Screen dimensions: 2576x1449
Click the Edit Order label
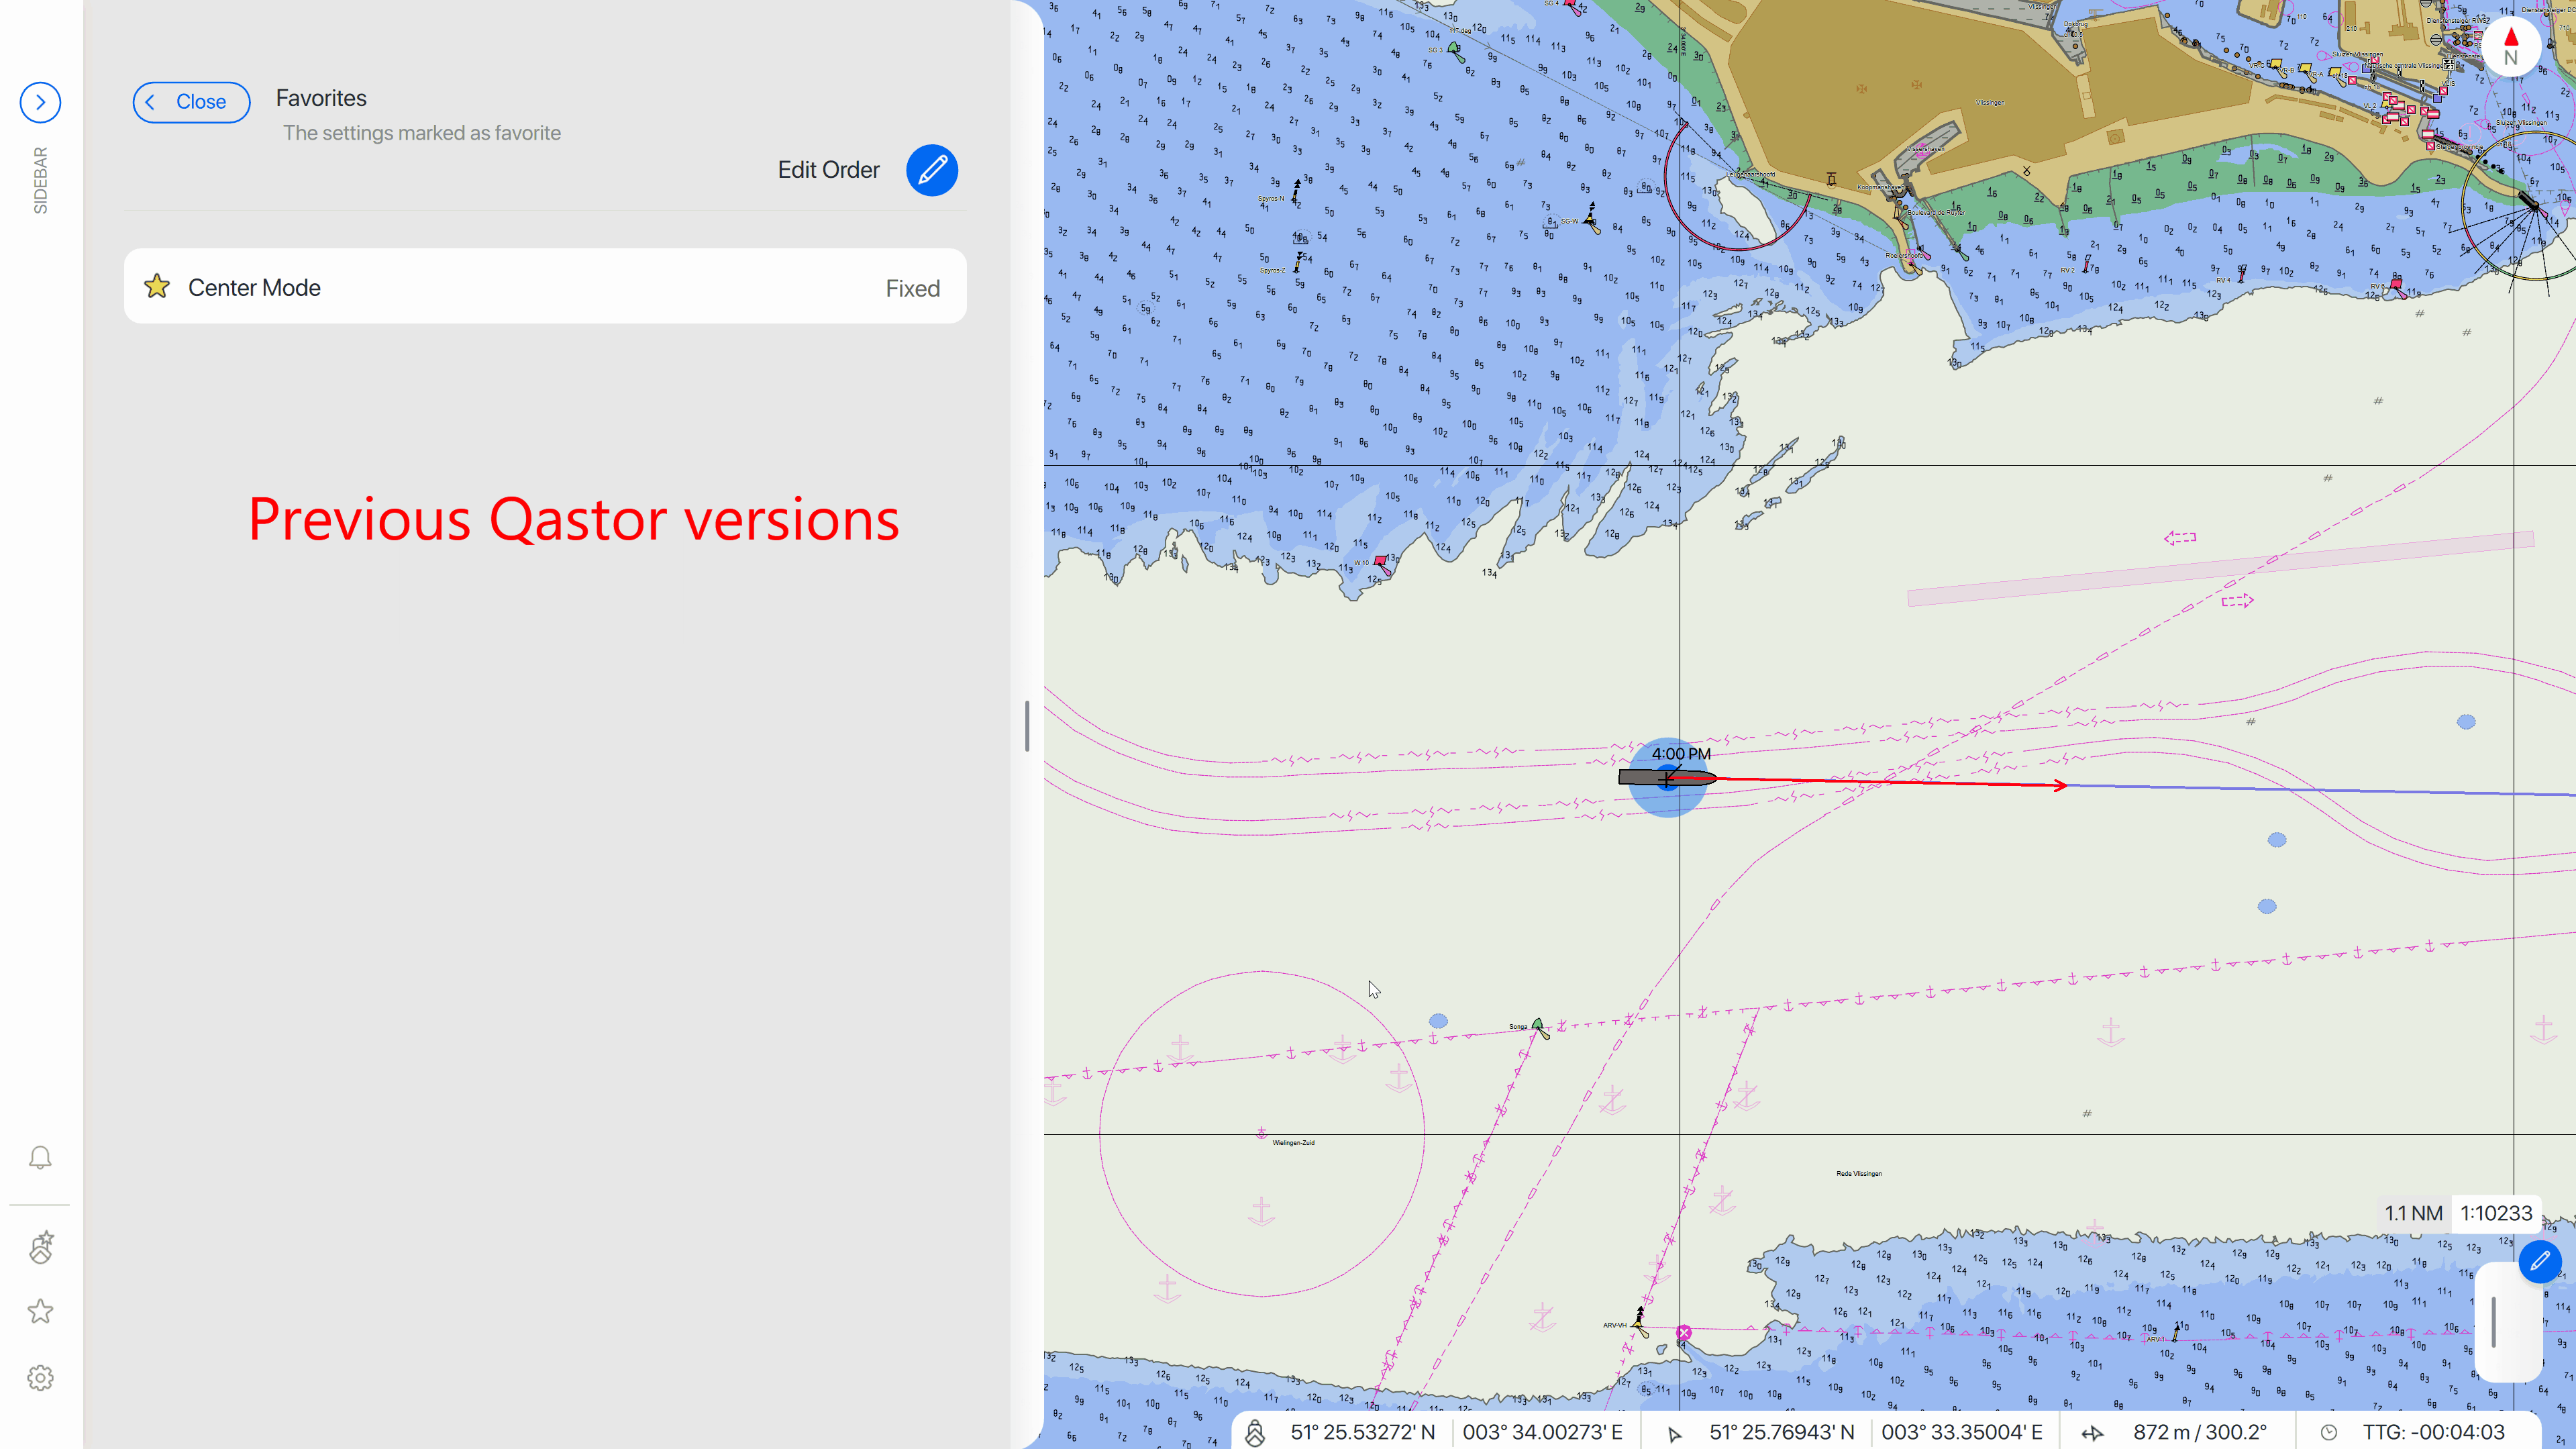828,170
